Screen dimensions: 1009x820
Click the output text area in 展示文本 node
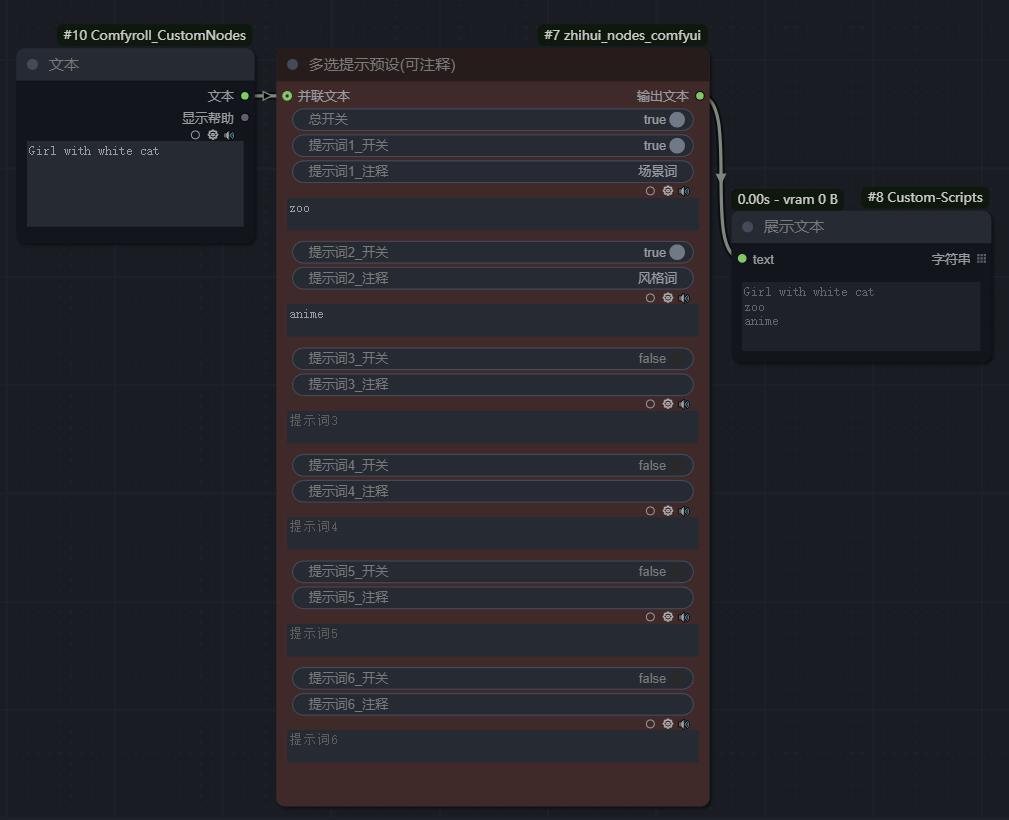(x=861, y=317)
